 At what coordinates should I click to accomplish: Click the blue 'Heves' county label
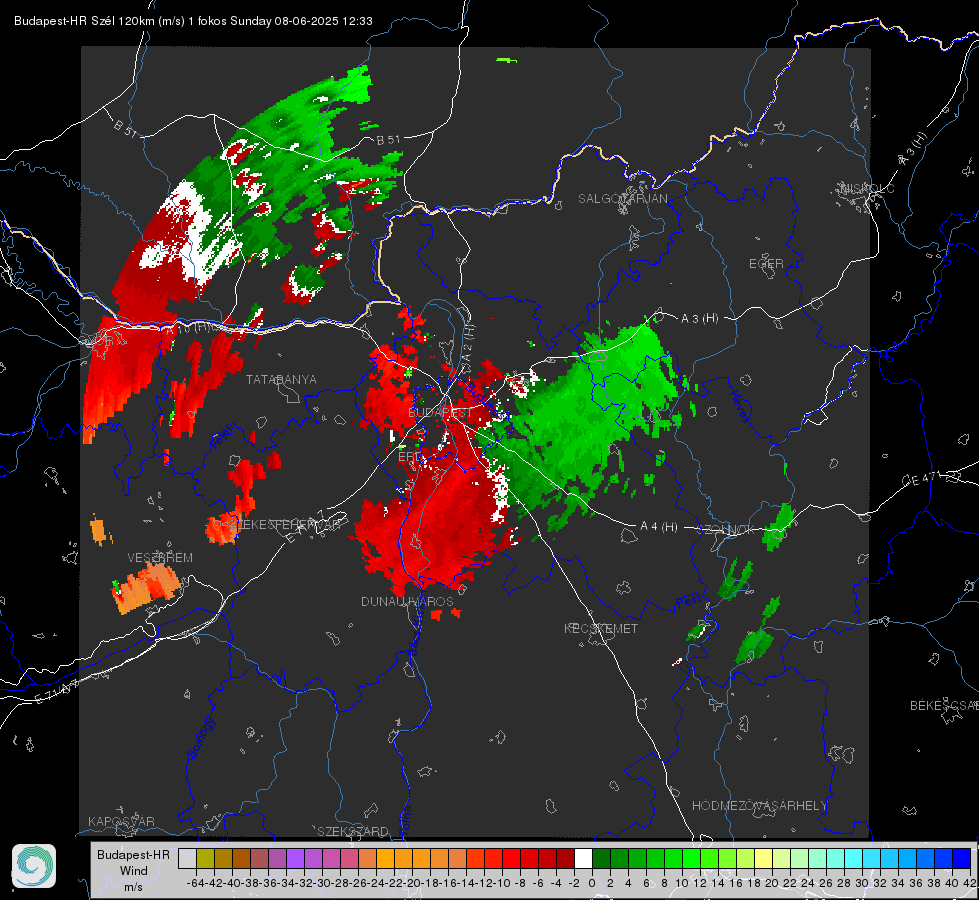click(740, 407)
